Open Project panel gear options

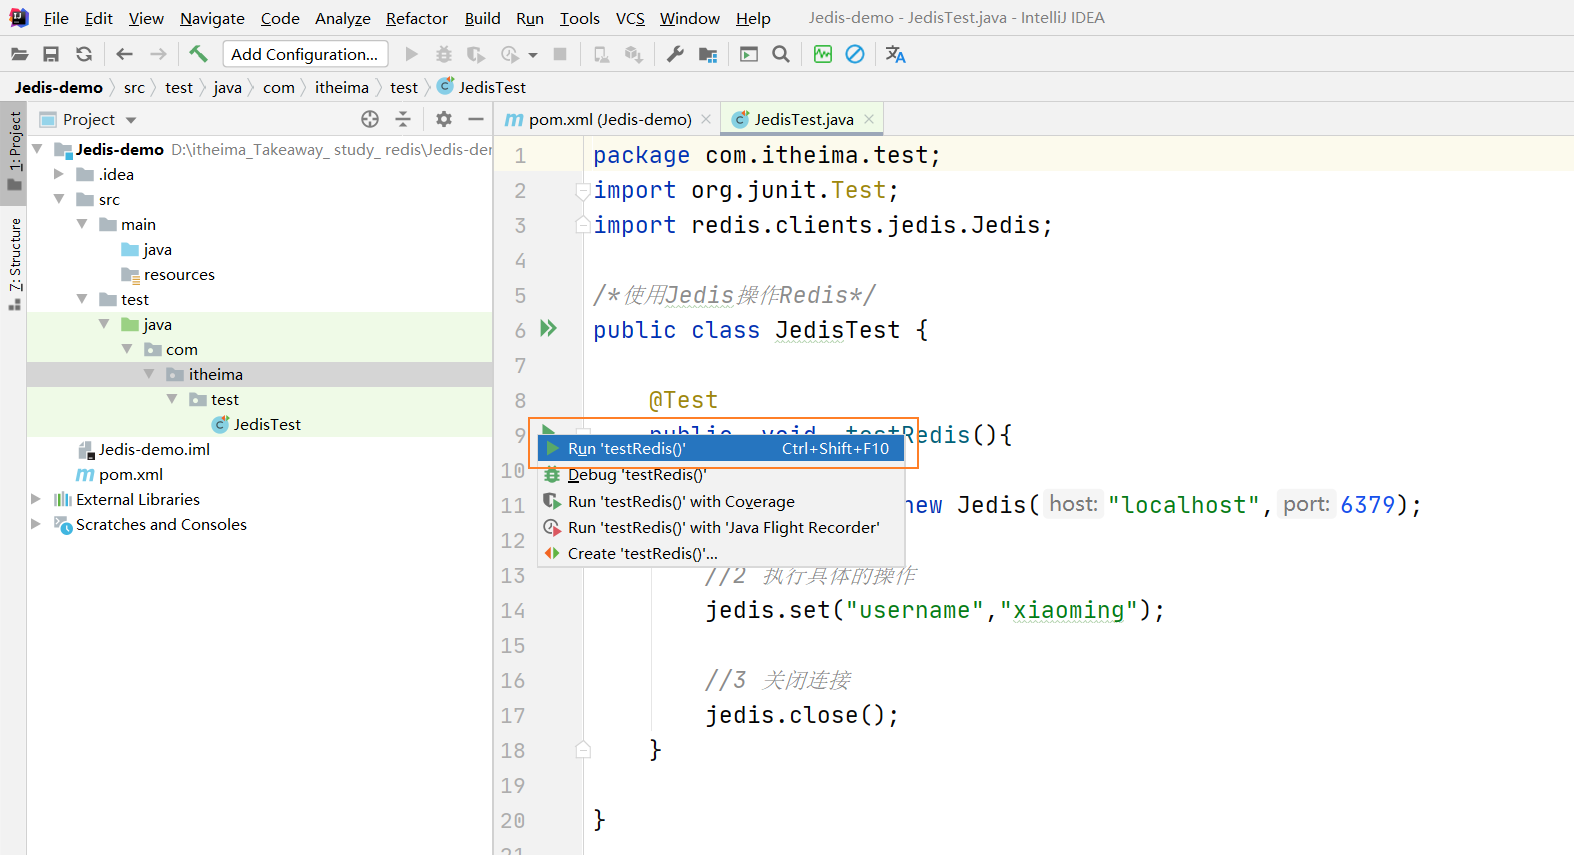coord(444,119)
